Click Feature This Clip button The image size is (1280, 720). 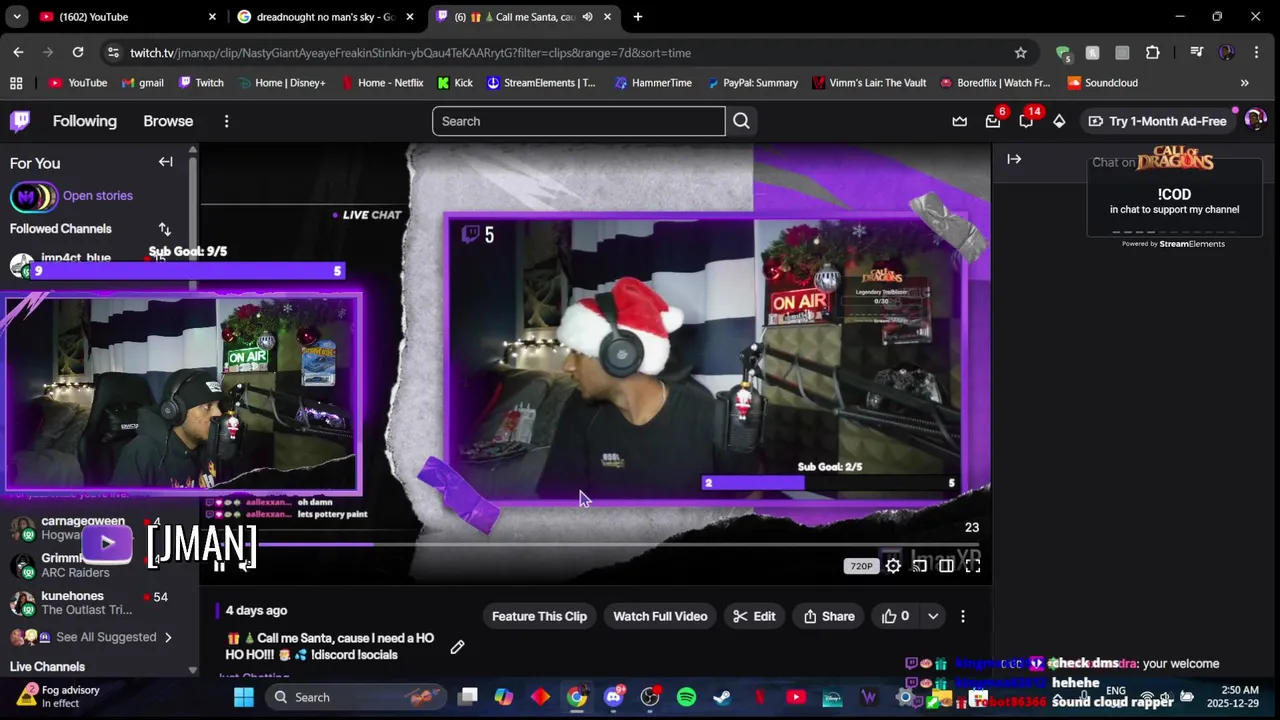(539, 616)
